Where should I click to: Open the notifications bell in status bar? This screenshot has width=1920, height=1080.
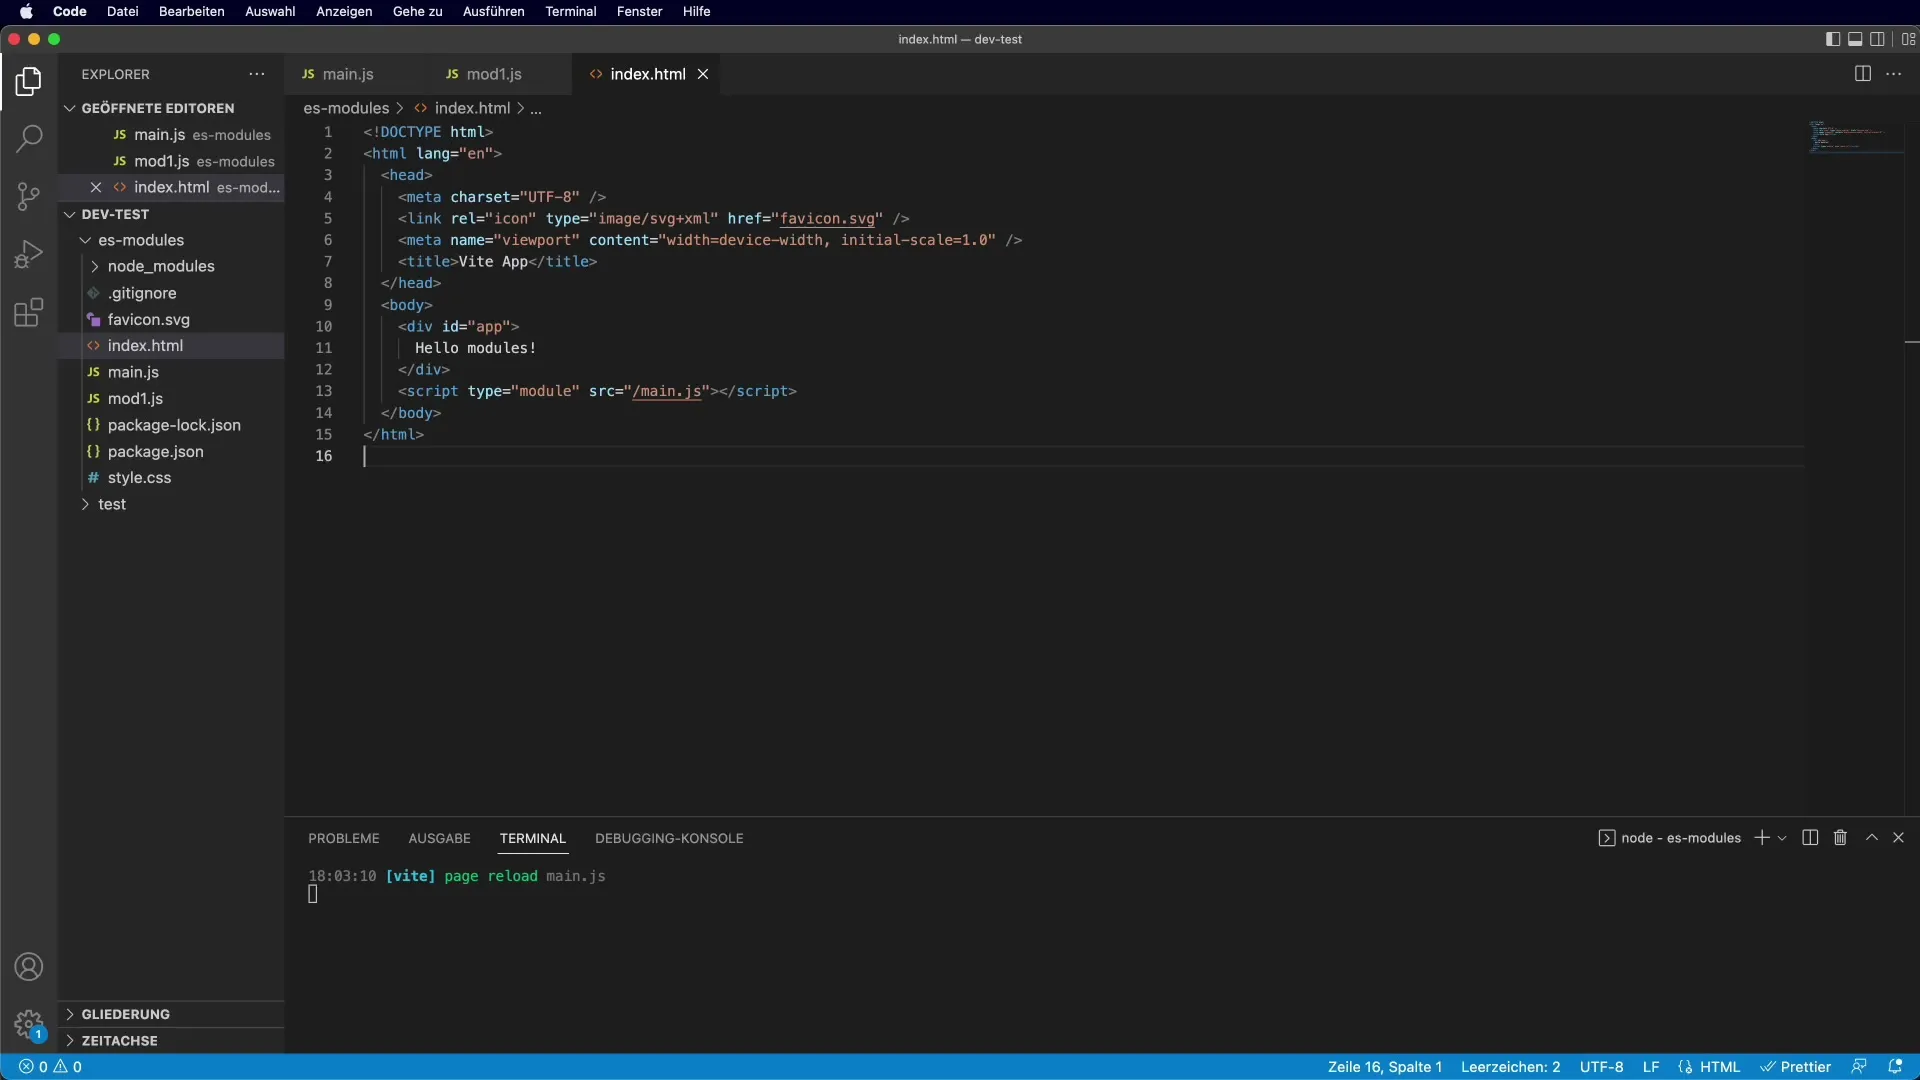[1895, 1067]
